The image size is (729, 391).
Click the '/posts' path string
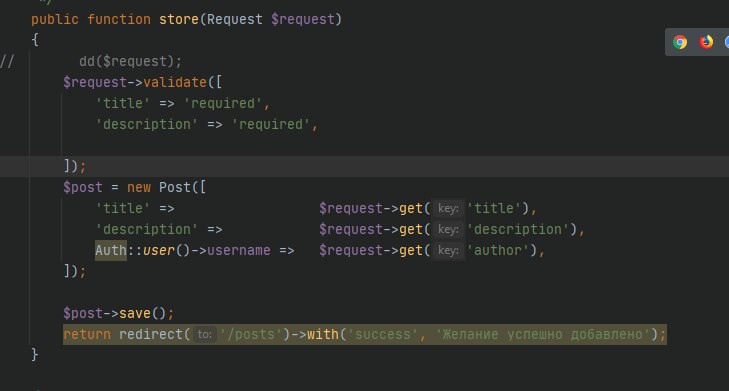pos(251,335)
